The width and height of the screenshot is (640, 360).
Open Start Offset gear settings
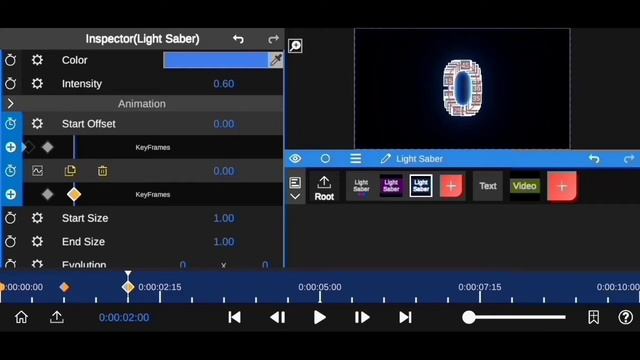coord(37,124)
